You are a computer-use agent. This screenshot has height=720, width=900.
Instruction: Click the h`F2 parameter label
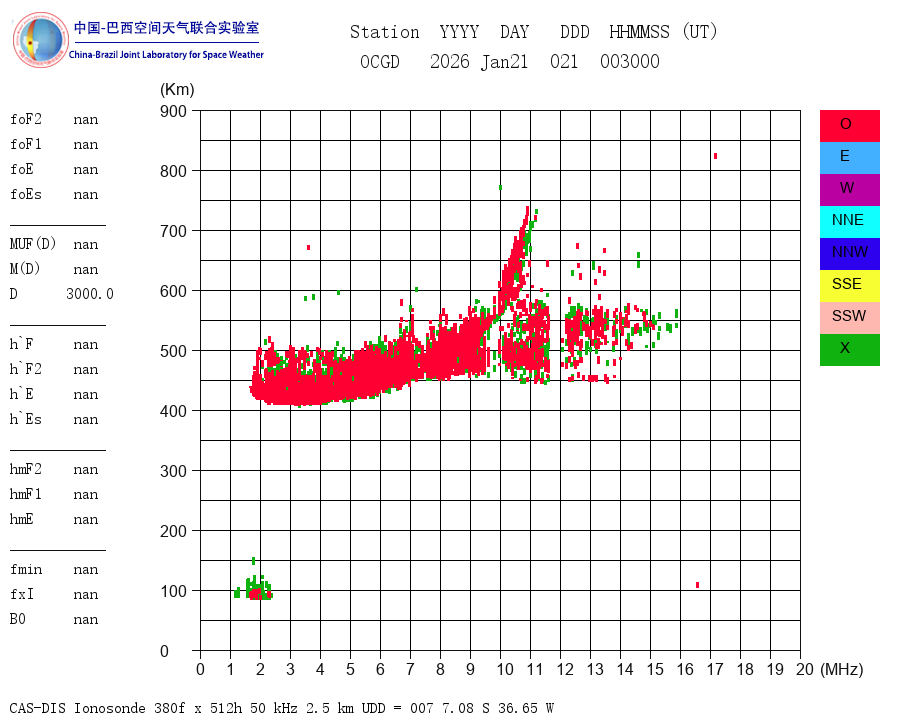pos(26,369)
